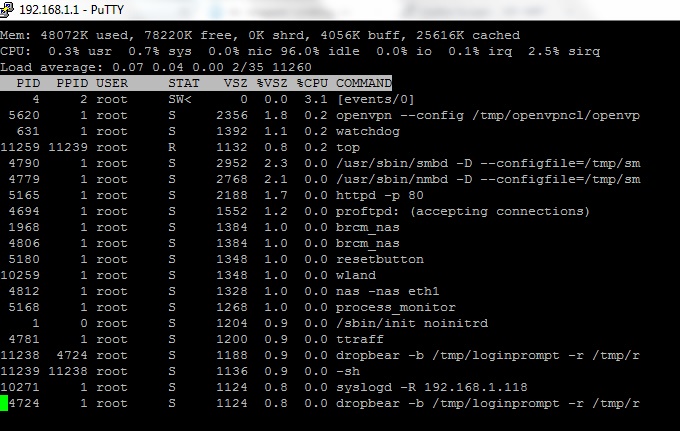This screenshot has width=680, height=431.
Task: Click the resetbutton process row
Action: tap(212, 259)
